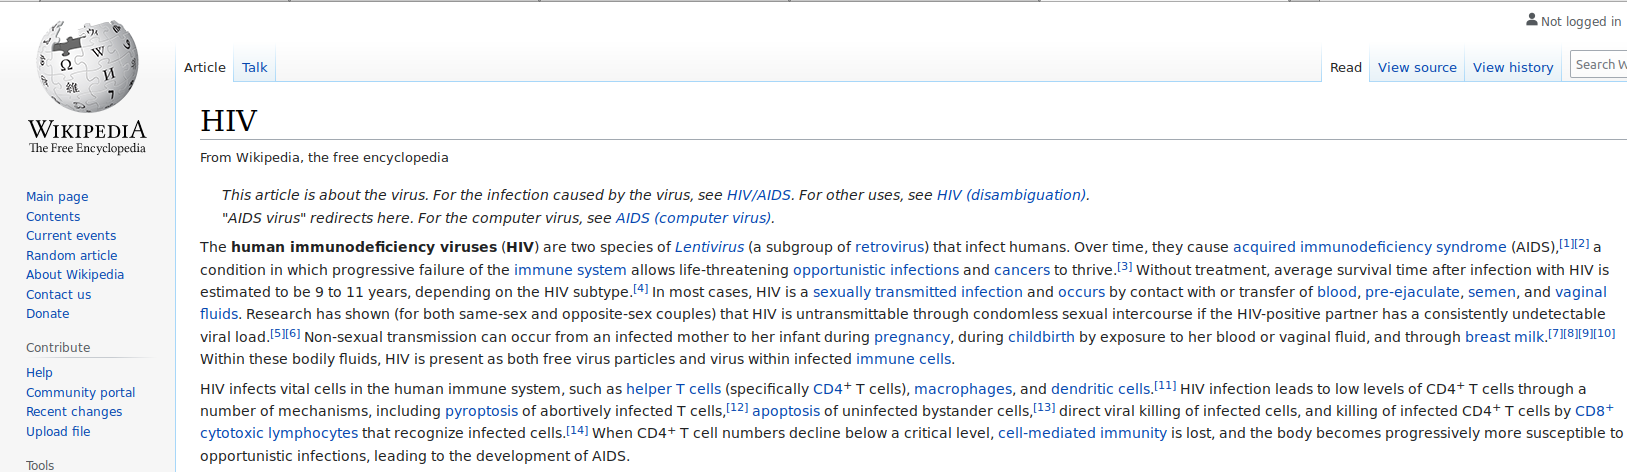
Task: Follow the HIV/AIDS hatnote link
Action: tap(758, 195)
